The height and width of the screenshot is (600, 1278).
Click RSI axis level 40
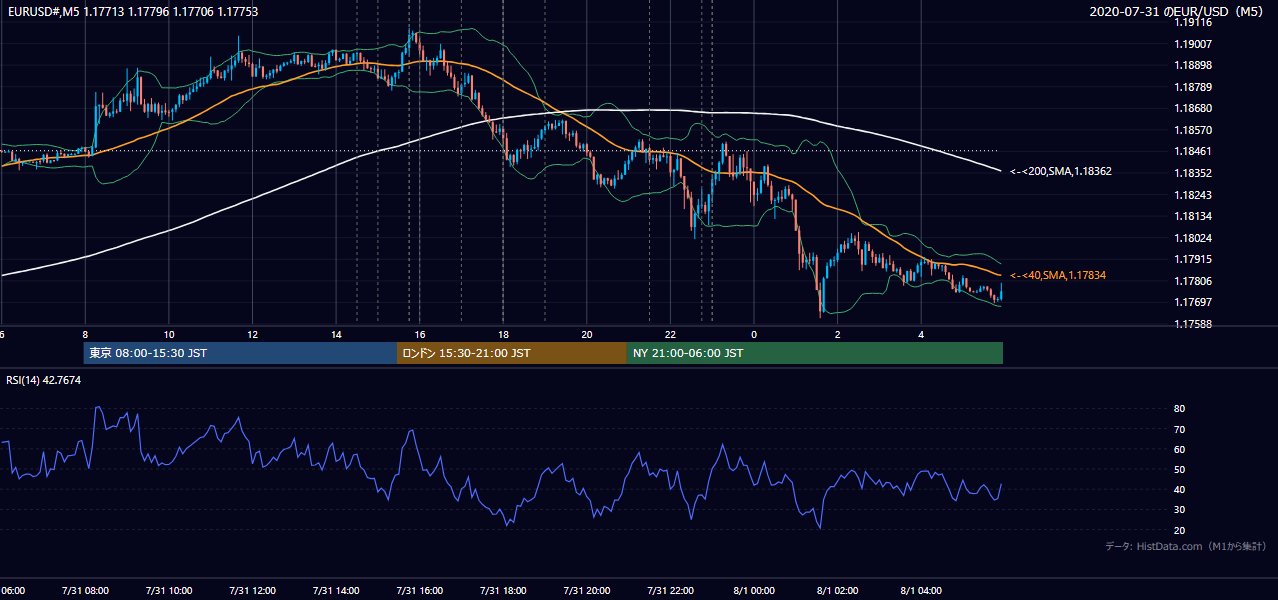[x=1179, y=489]
